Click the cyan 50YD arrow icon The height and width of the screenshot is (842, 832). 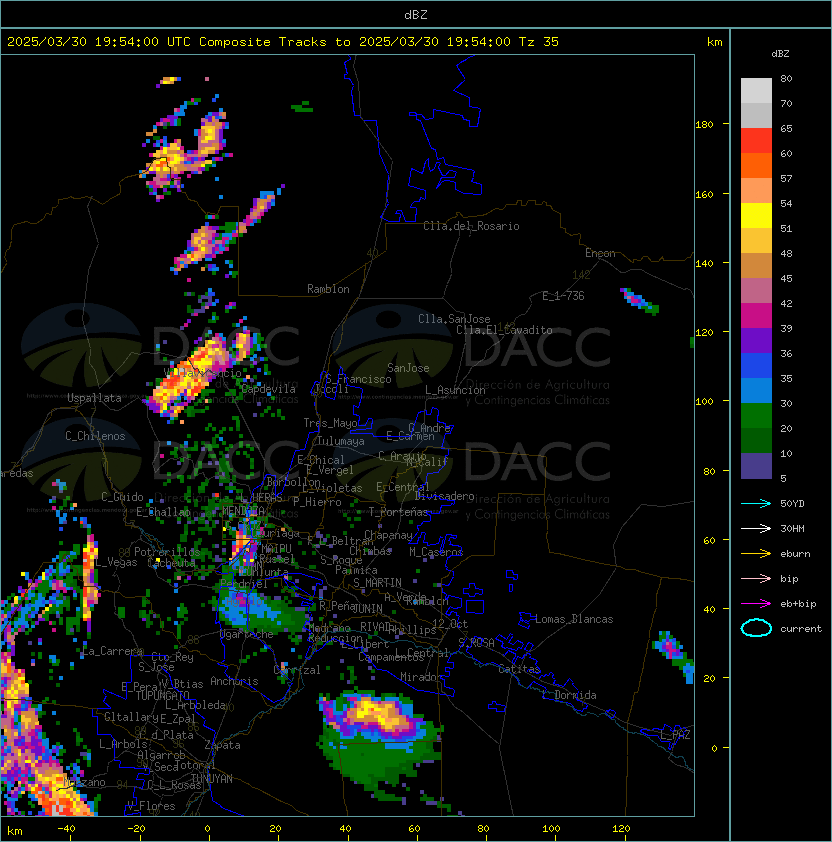click(x=756, y=503)
